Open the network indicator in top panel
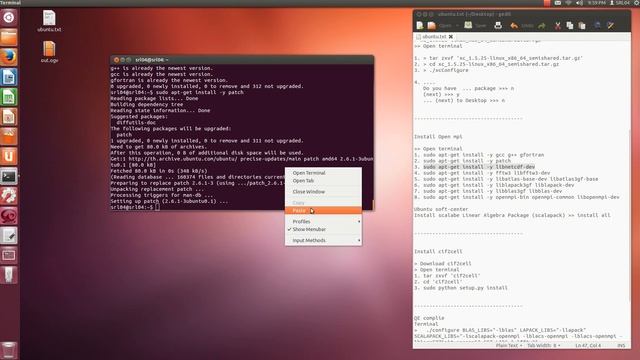The height and width of the screenshot is (360, 640). coord(569,3)
